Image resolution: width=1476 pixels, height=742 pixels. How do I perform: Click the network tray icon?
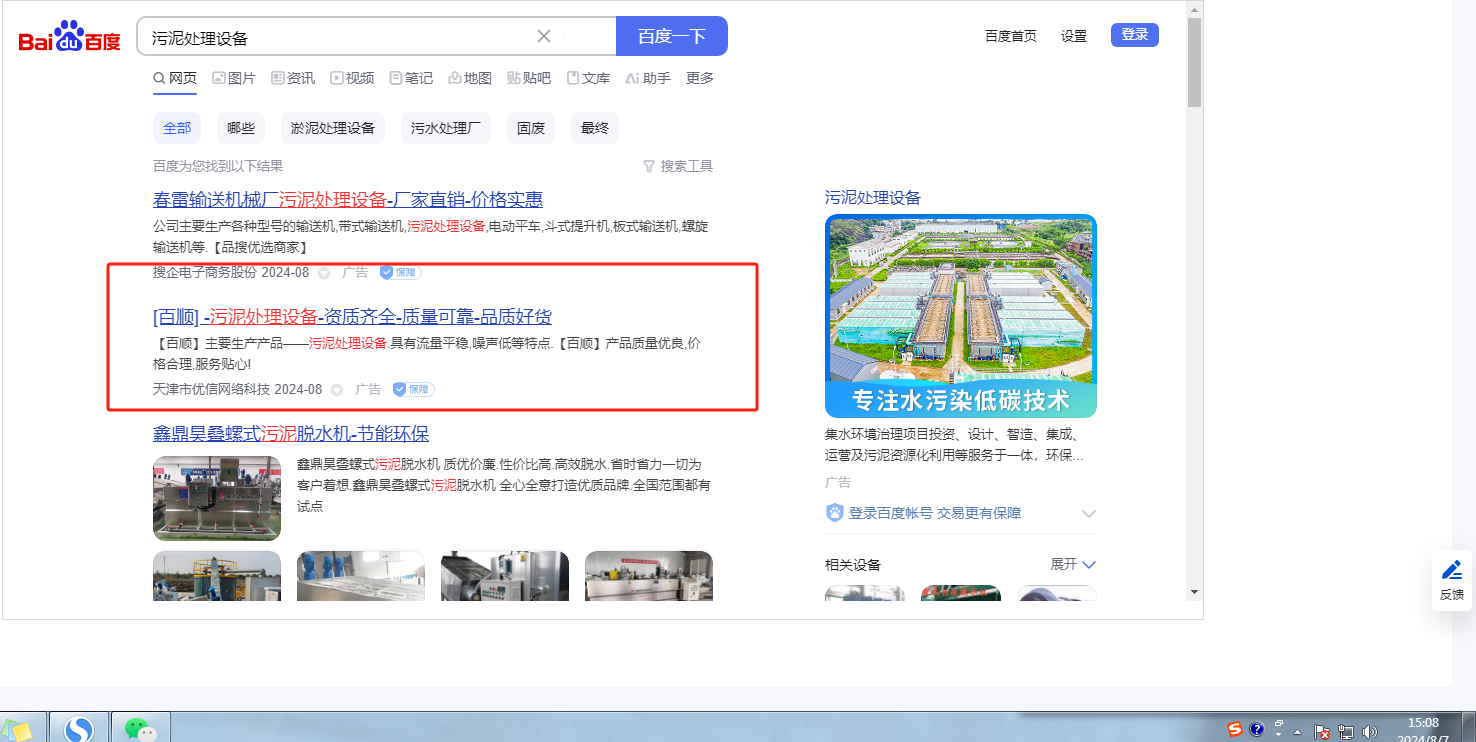[x=1346, y=731]
